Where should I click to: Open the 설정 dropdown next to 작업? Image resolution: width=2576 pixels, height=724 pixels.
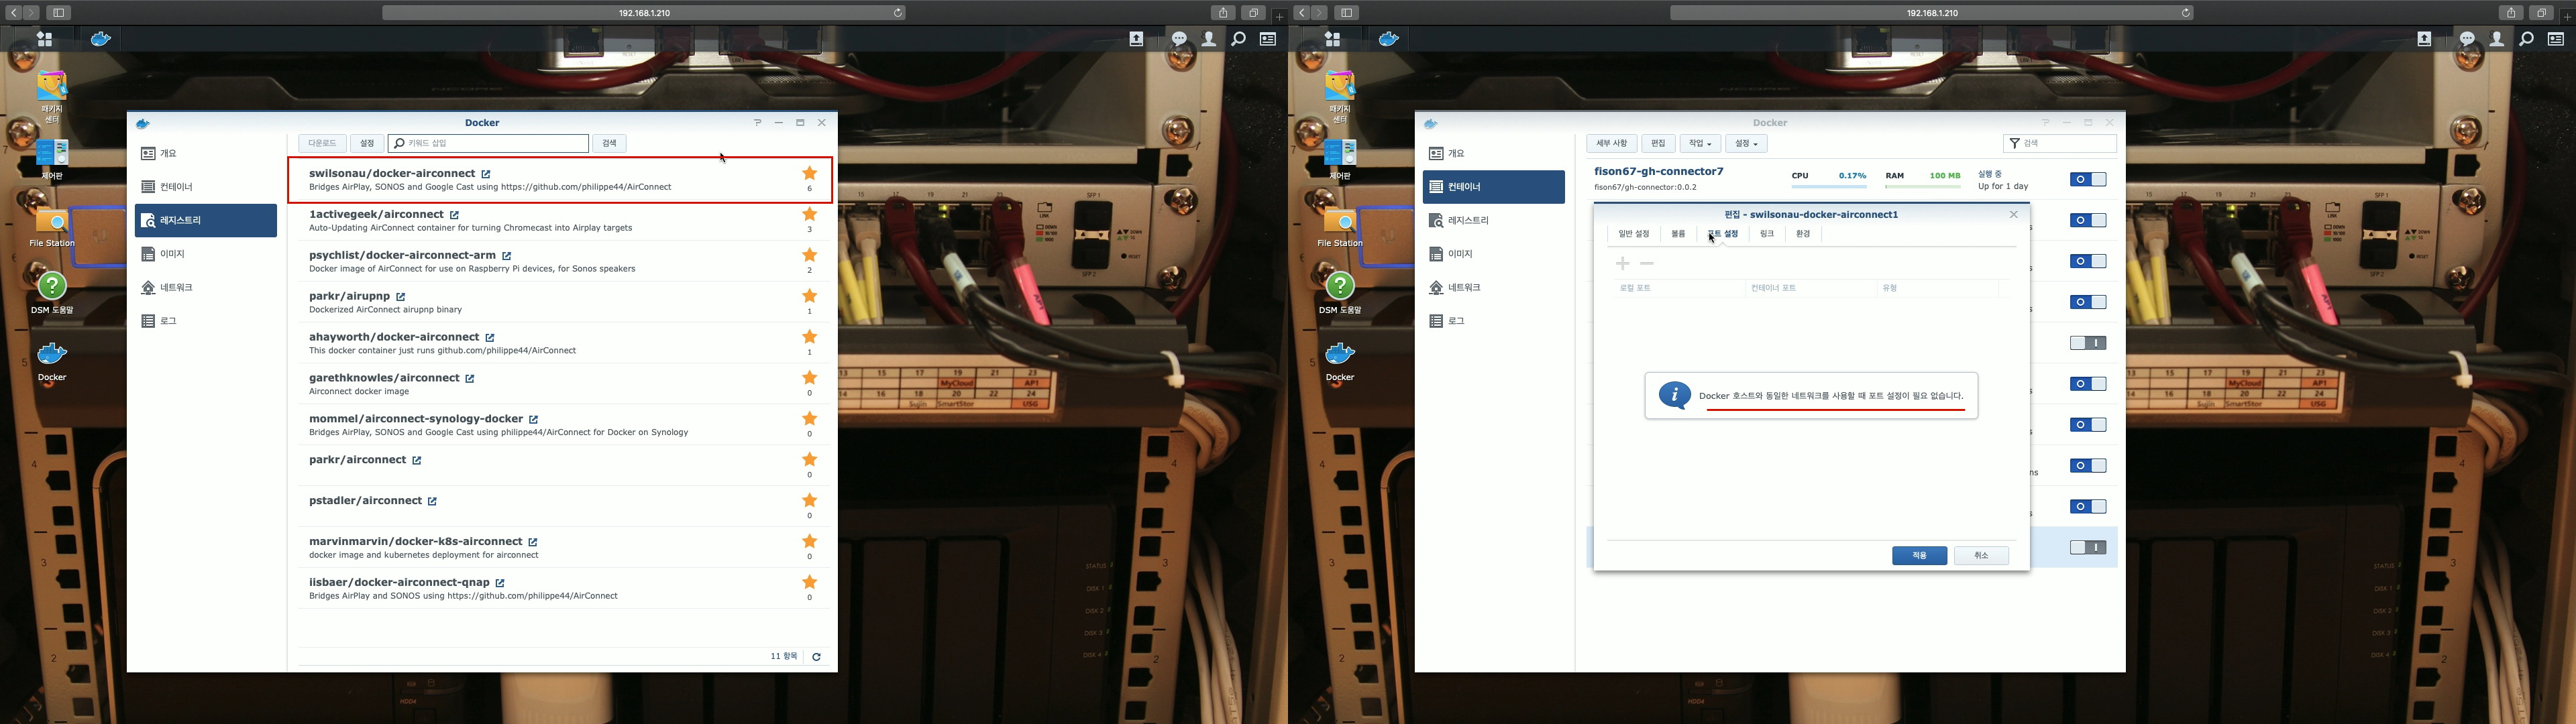click(1745, 144)
